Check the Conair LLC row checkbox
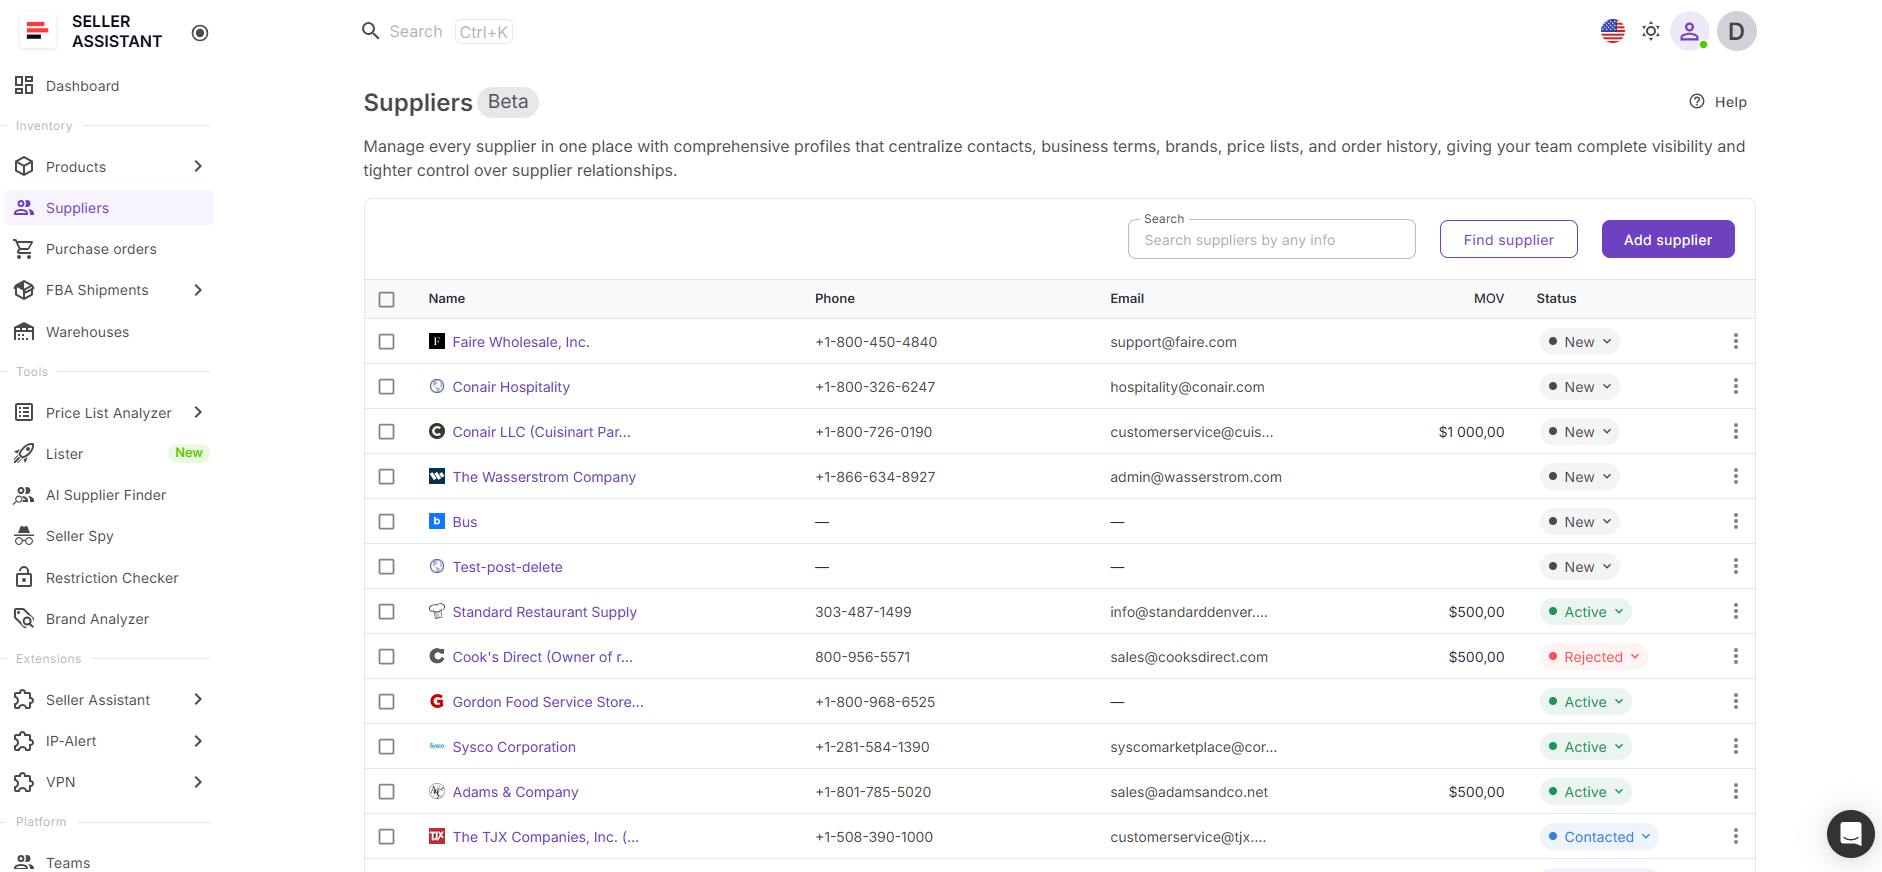The height and width of the screenshot is (872, 1882). (387, 432)
